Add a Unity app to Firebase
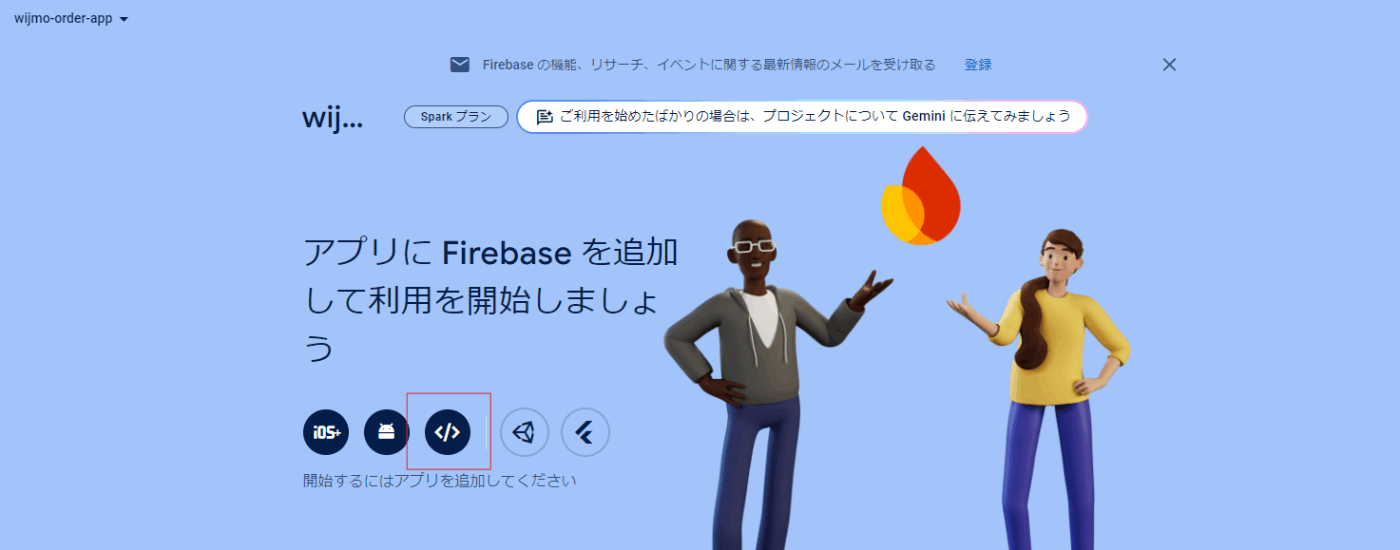Image resolution: width=1400 pixels, height=550 pixels. point(524,433)
